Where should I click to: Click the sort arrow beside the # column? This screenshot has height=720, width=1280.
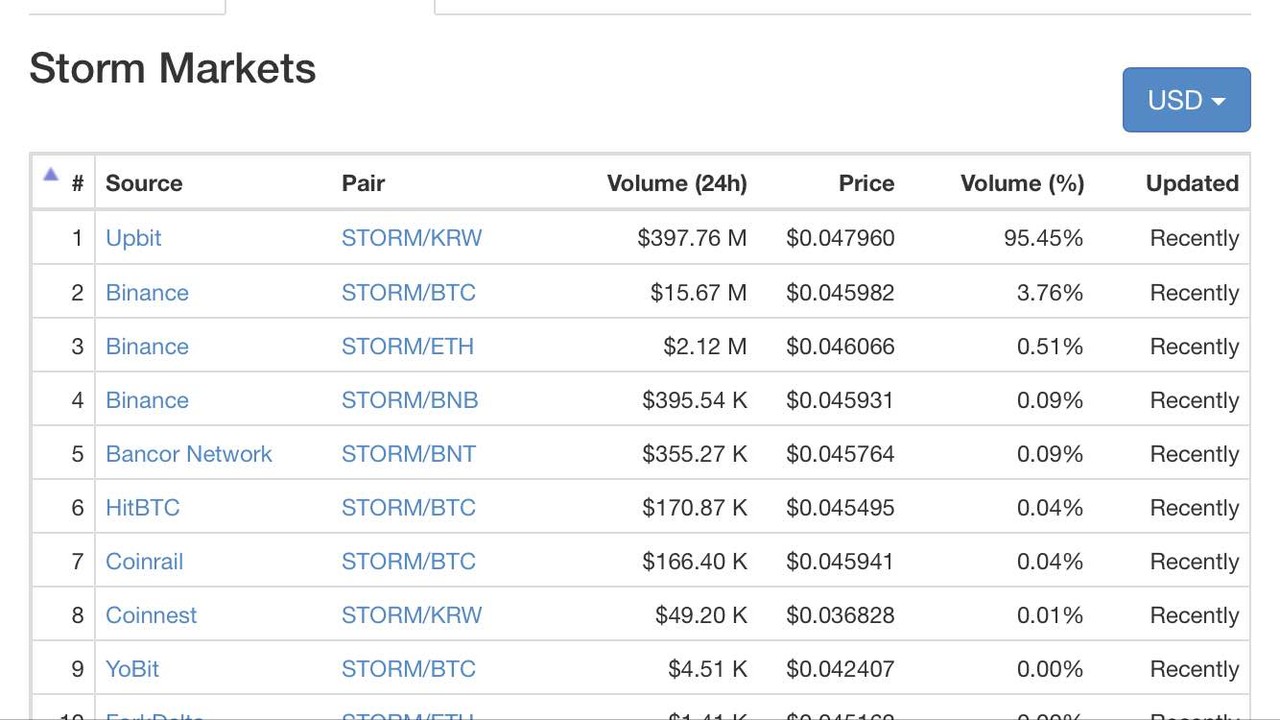(51, 175)
